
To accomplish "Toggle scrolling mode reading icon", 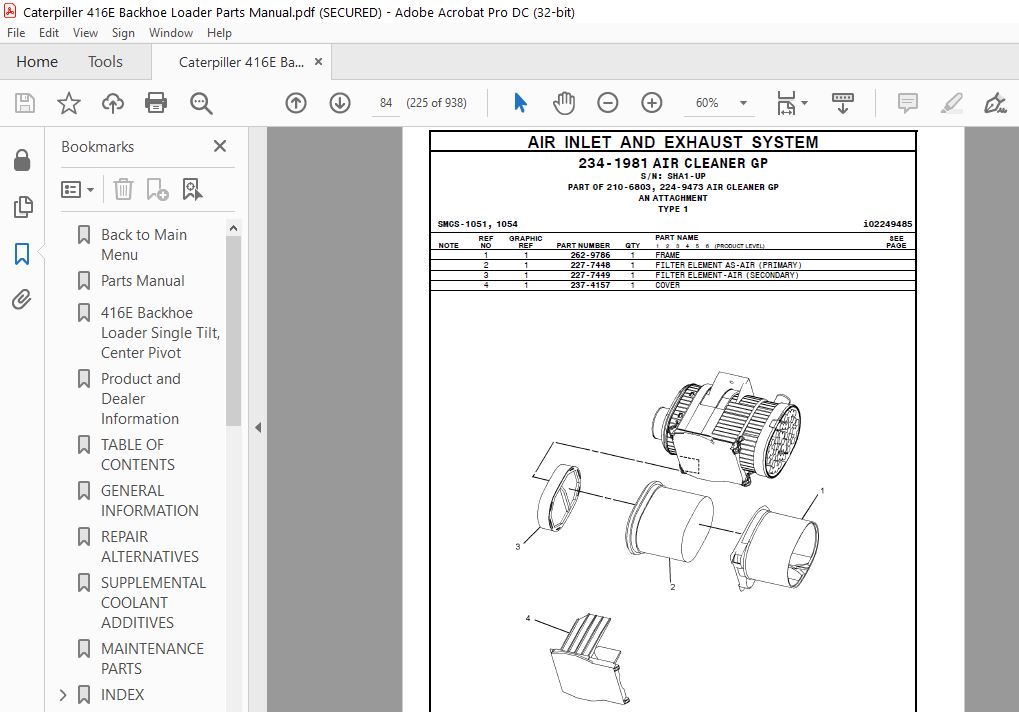I will [x=843, y=103].
